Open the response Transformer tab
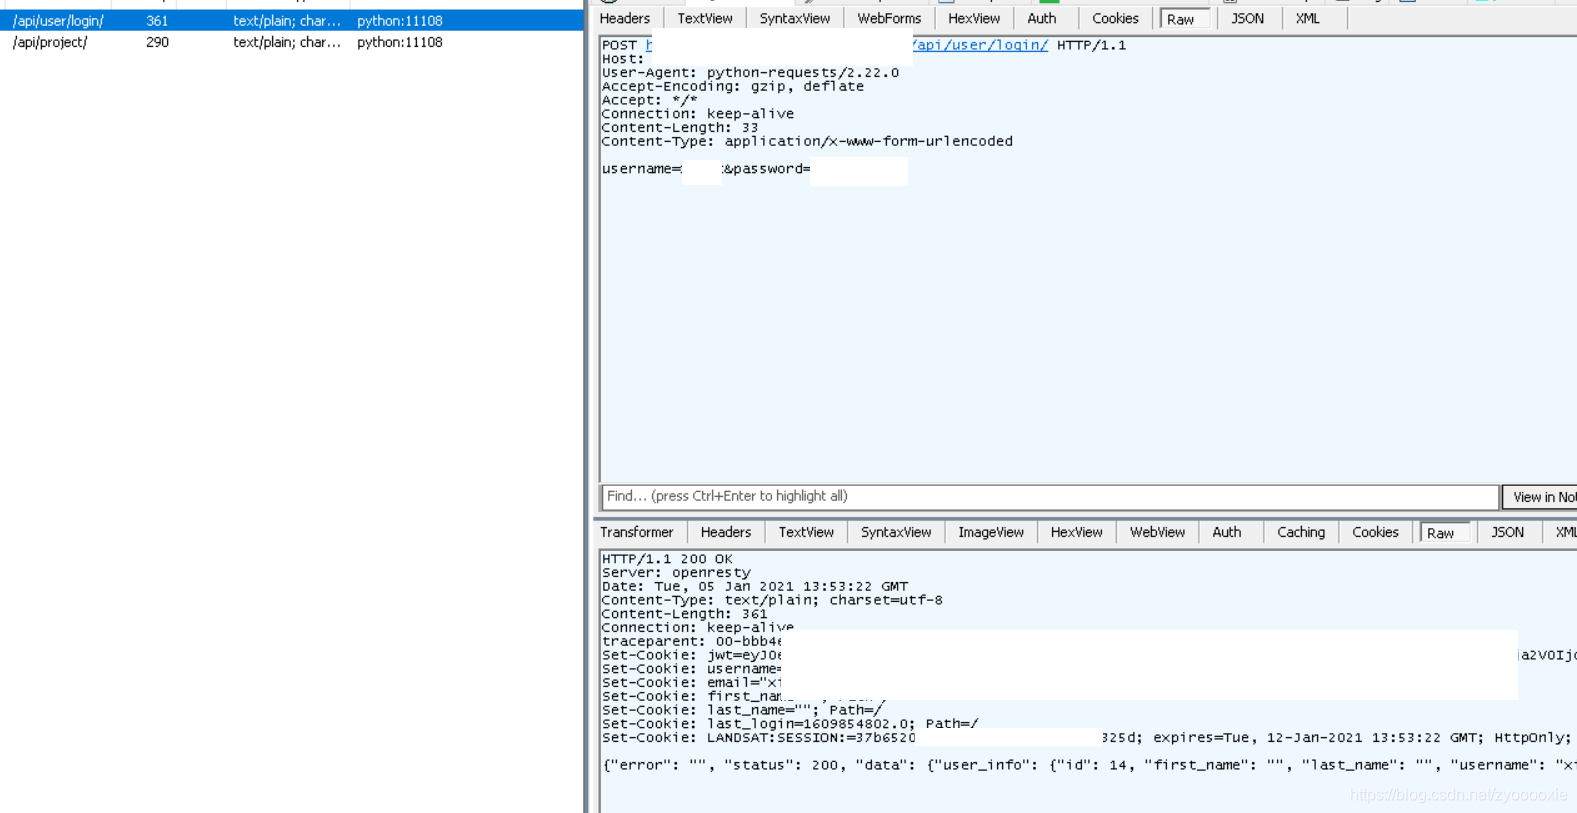This screenshot has height=813, width=1577. coord(637,532)
